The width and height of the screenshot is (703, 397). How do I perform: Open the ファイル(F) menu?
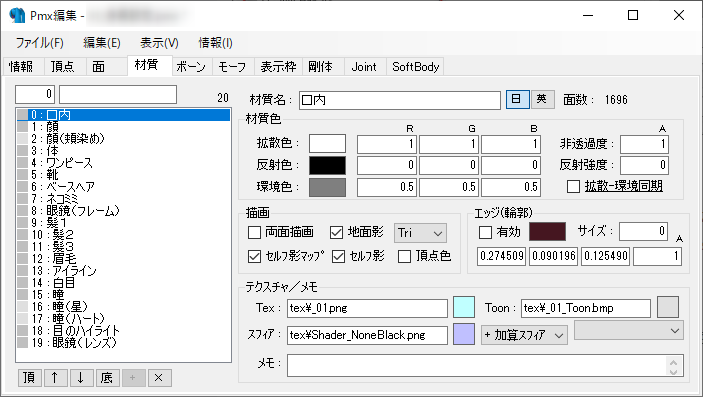tap(39, 43)
